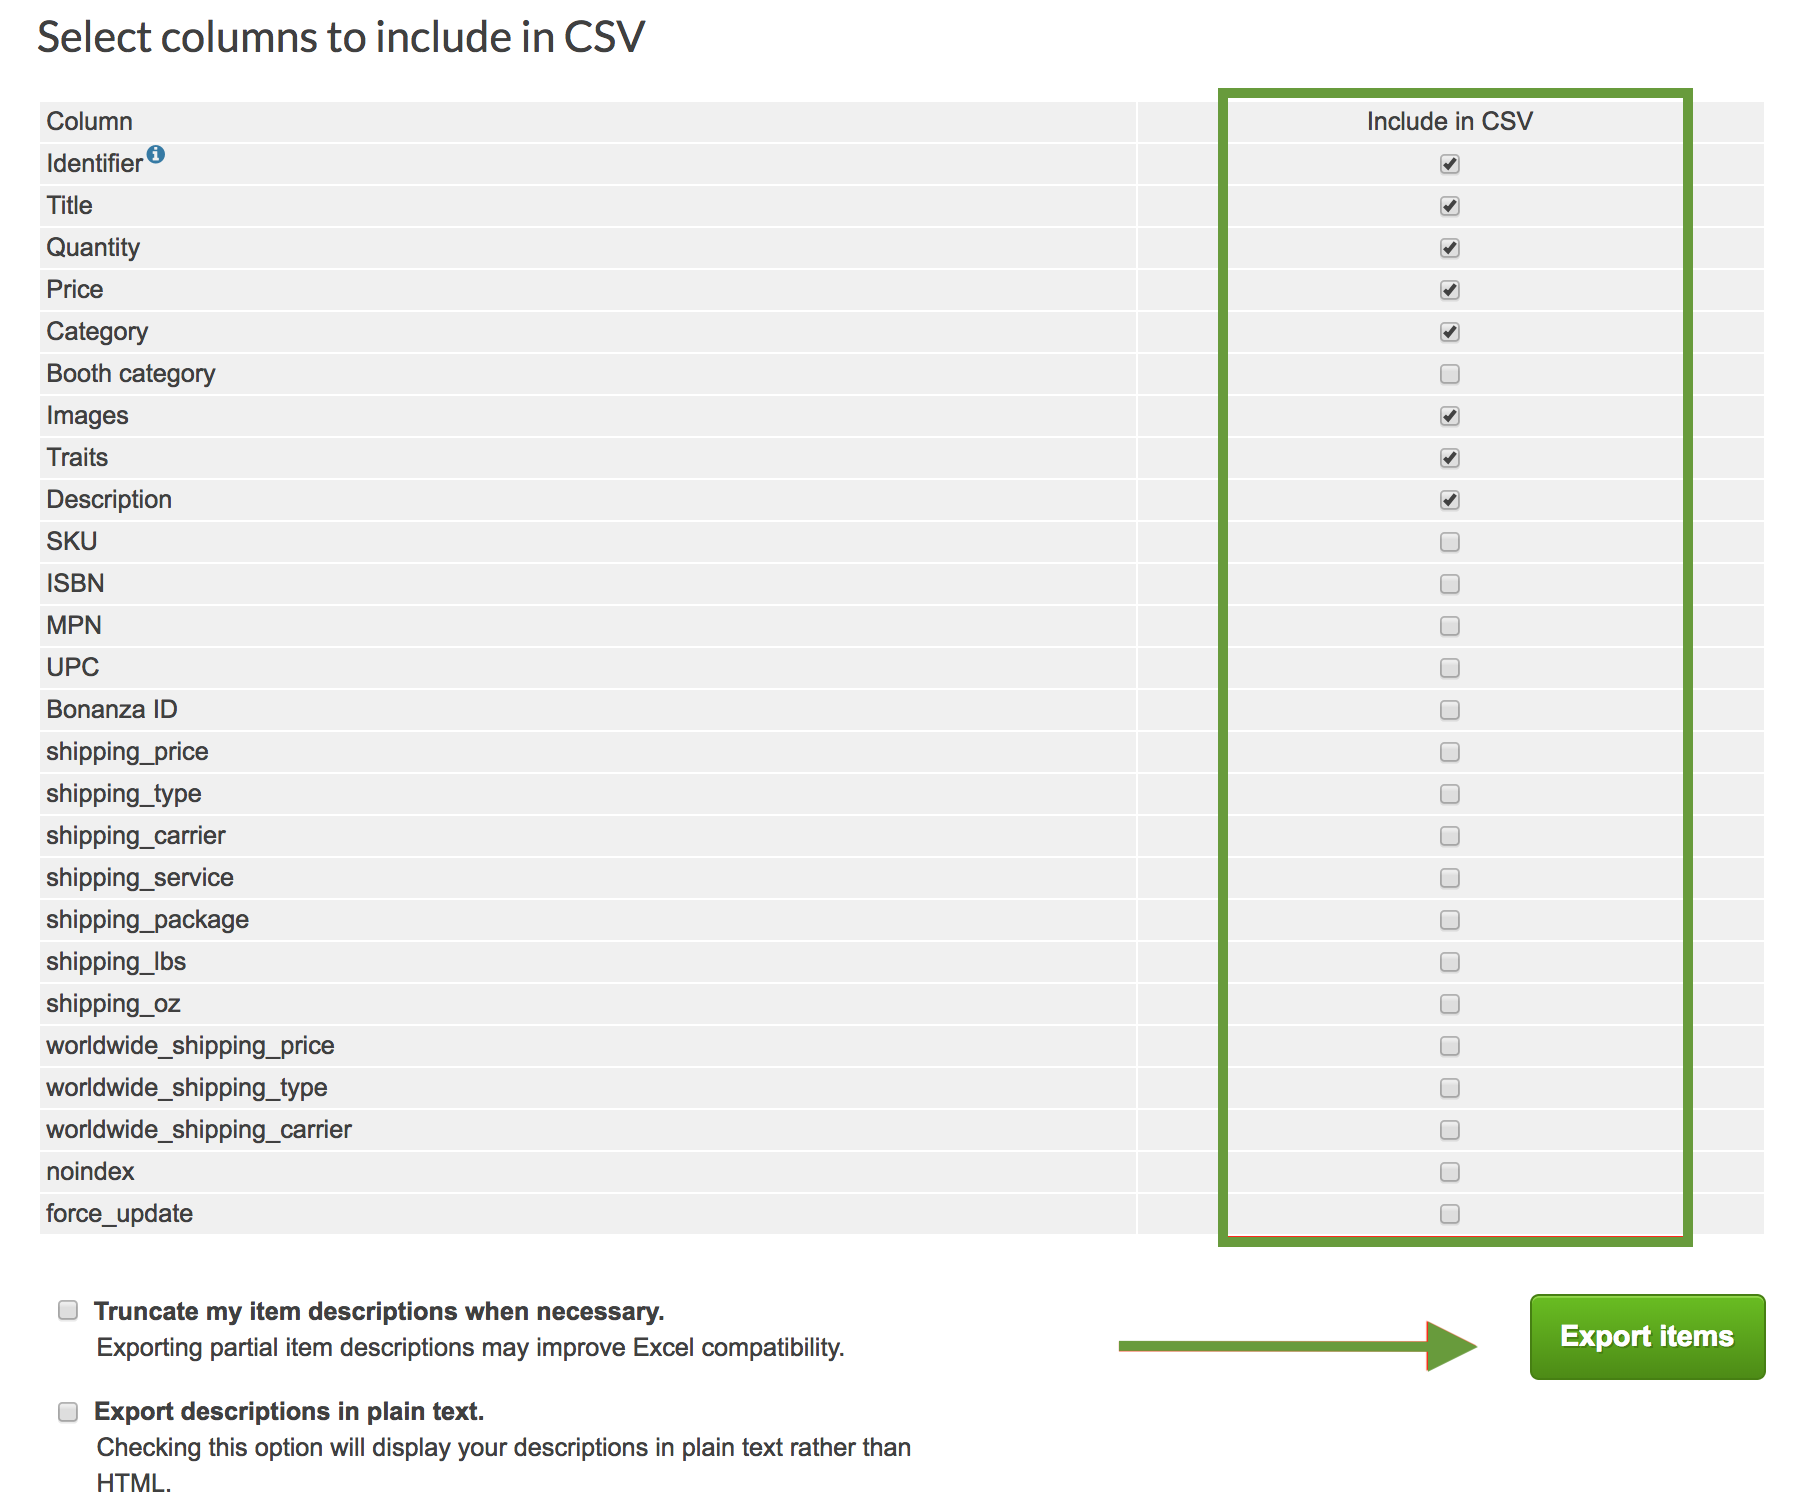Check the SKU include checkbox
The height and width of the screenshot is (1512, 1806).
coord(1449,542)
